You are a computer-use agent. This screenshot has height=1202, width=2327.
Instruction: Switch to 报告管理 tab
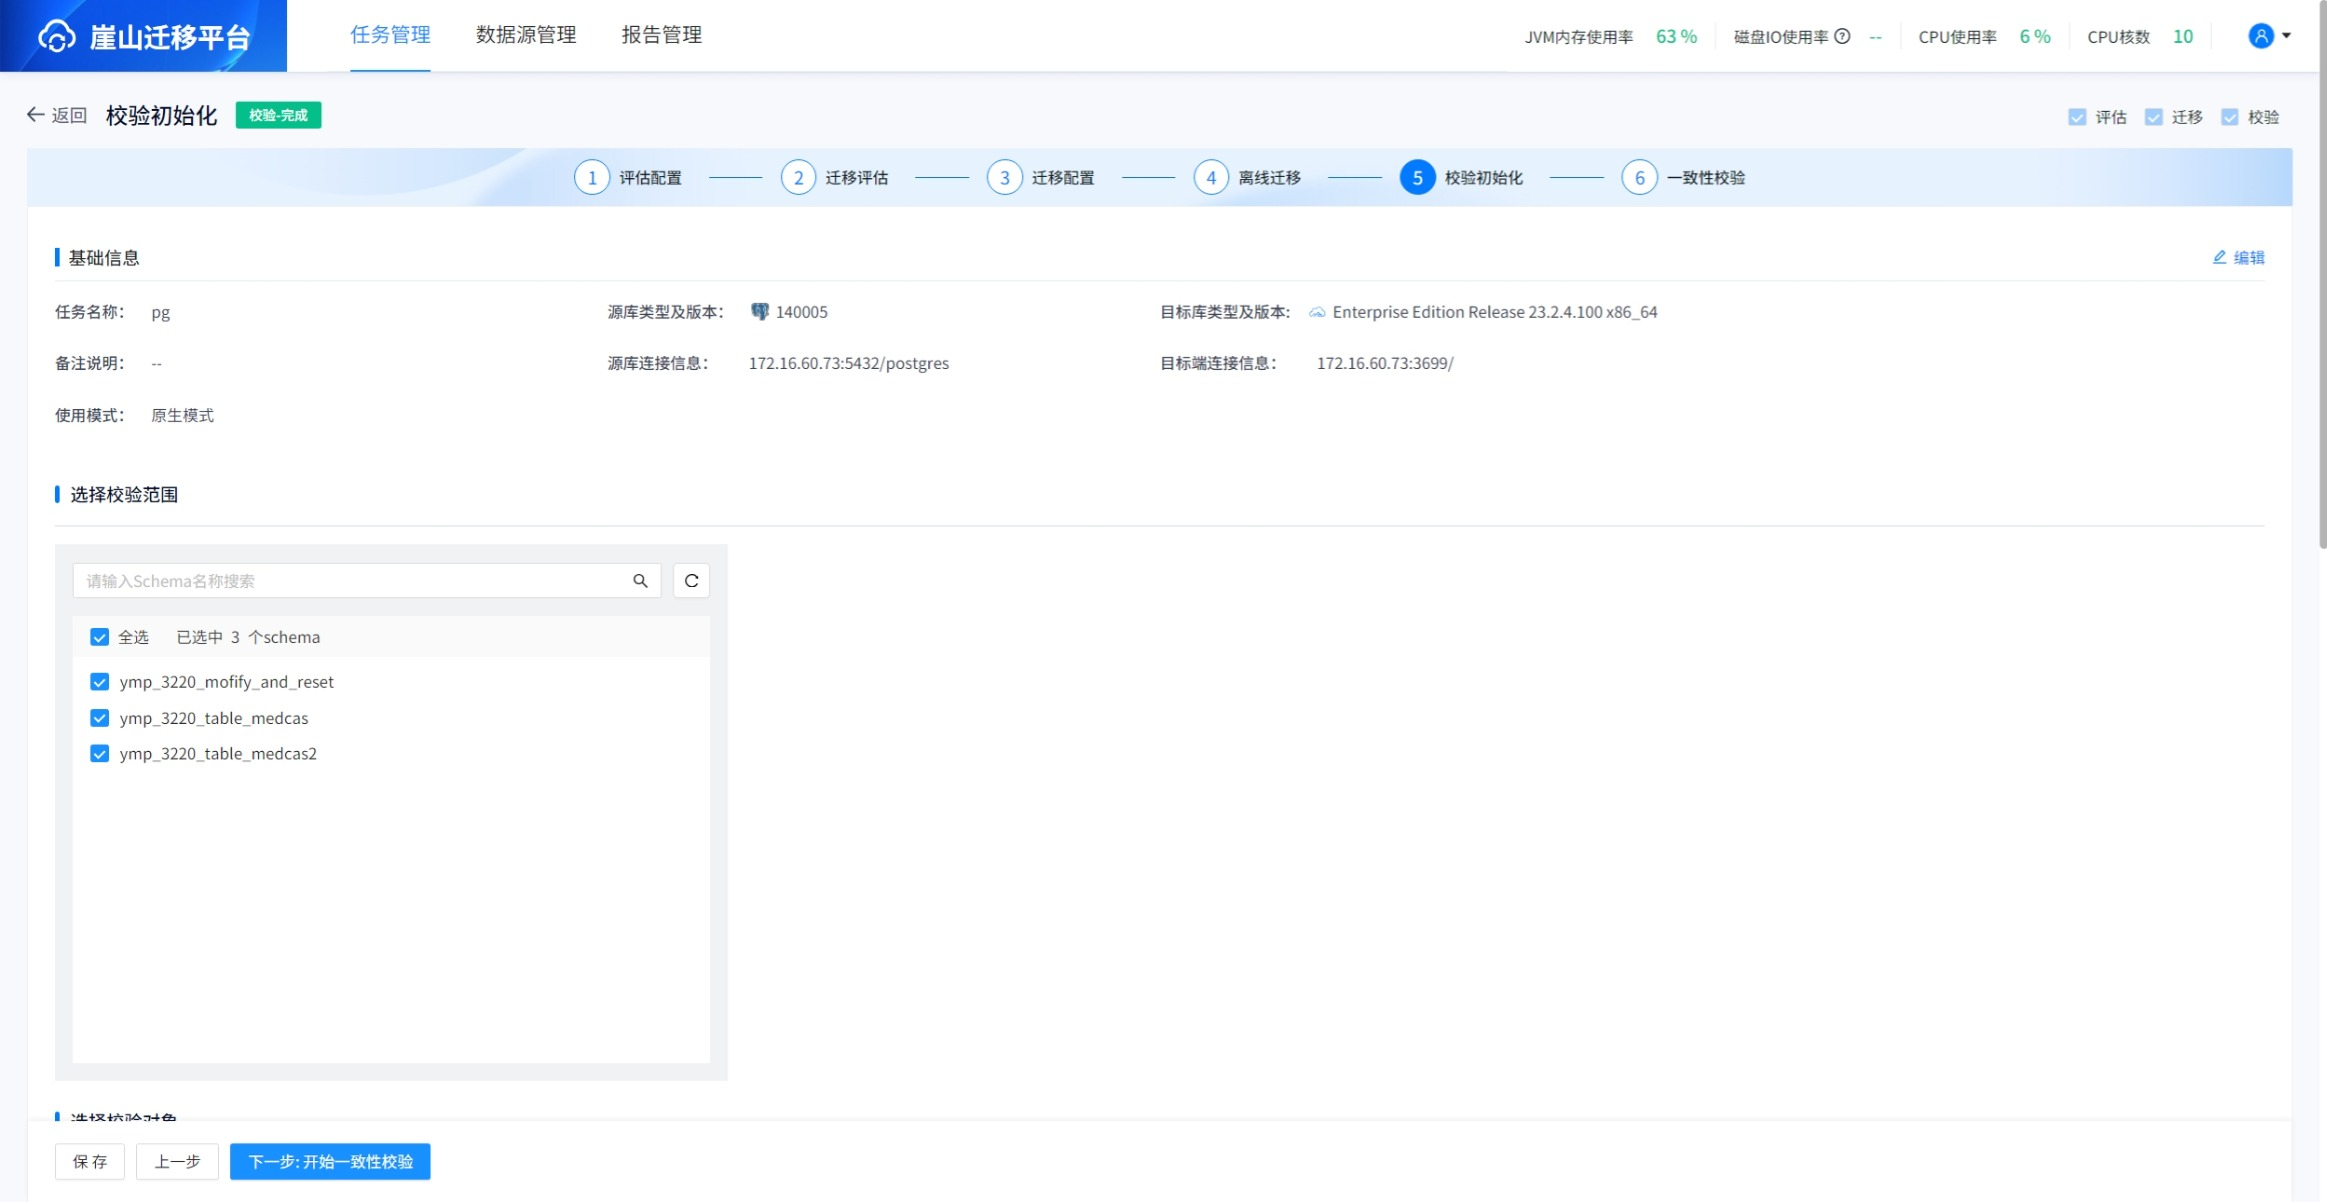tap(661, 35)
